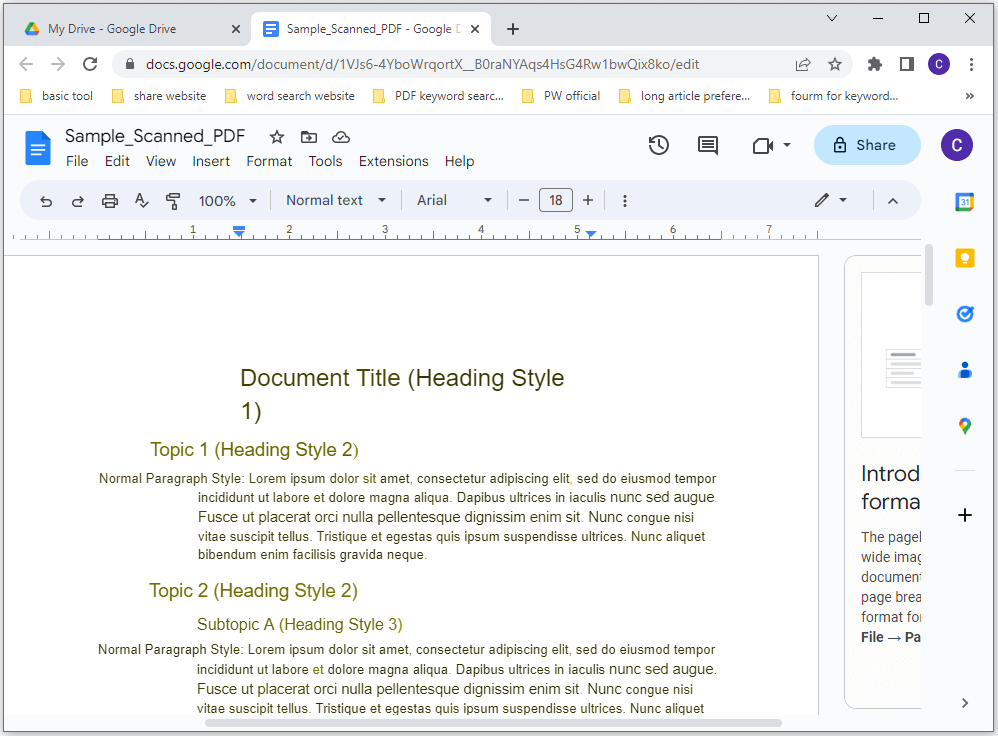Open the Contacts side panel
998x736 pixels.
coord(964,370)
